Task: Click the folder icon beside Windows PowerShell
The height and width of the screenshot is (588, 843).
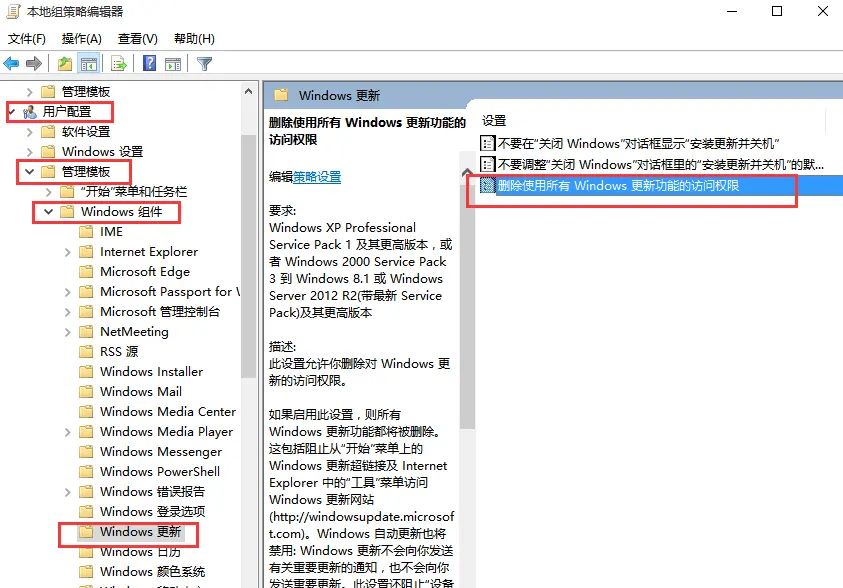Action: [x=86, y=471]
